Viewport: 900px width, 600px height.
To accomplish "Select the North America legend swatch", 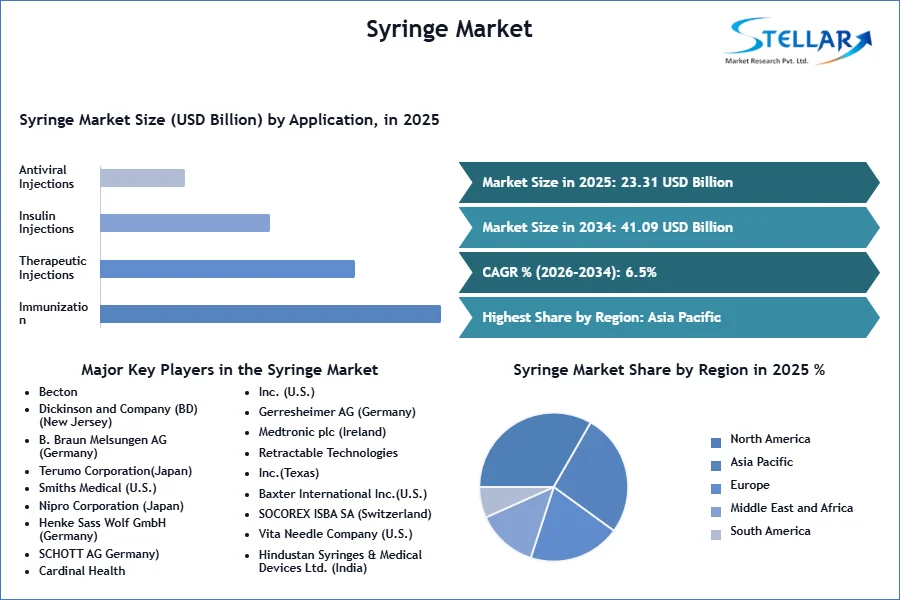I will 716,443.
